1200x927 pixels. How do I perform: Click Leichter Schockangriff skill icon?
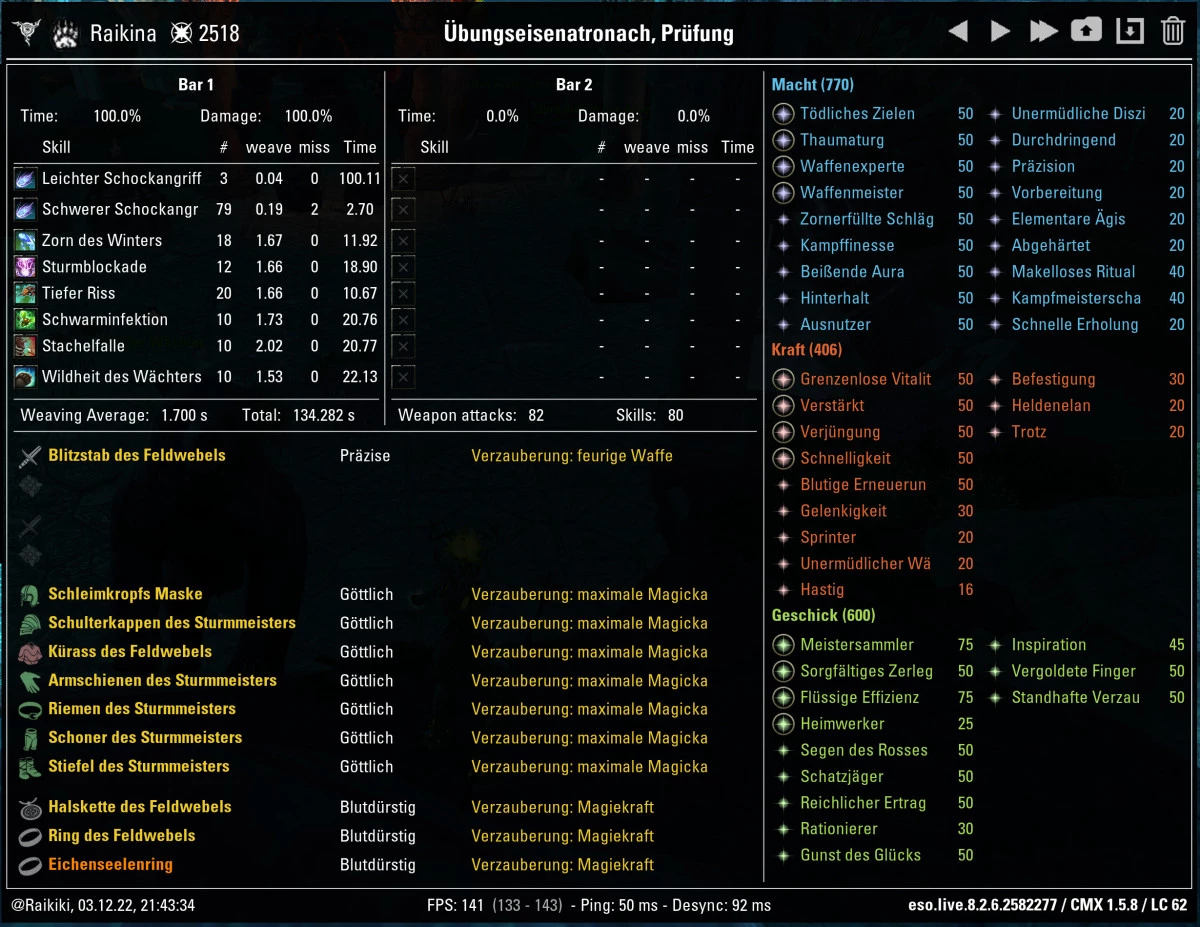pos(26,179)
